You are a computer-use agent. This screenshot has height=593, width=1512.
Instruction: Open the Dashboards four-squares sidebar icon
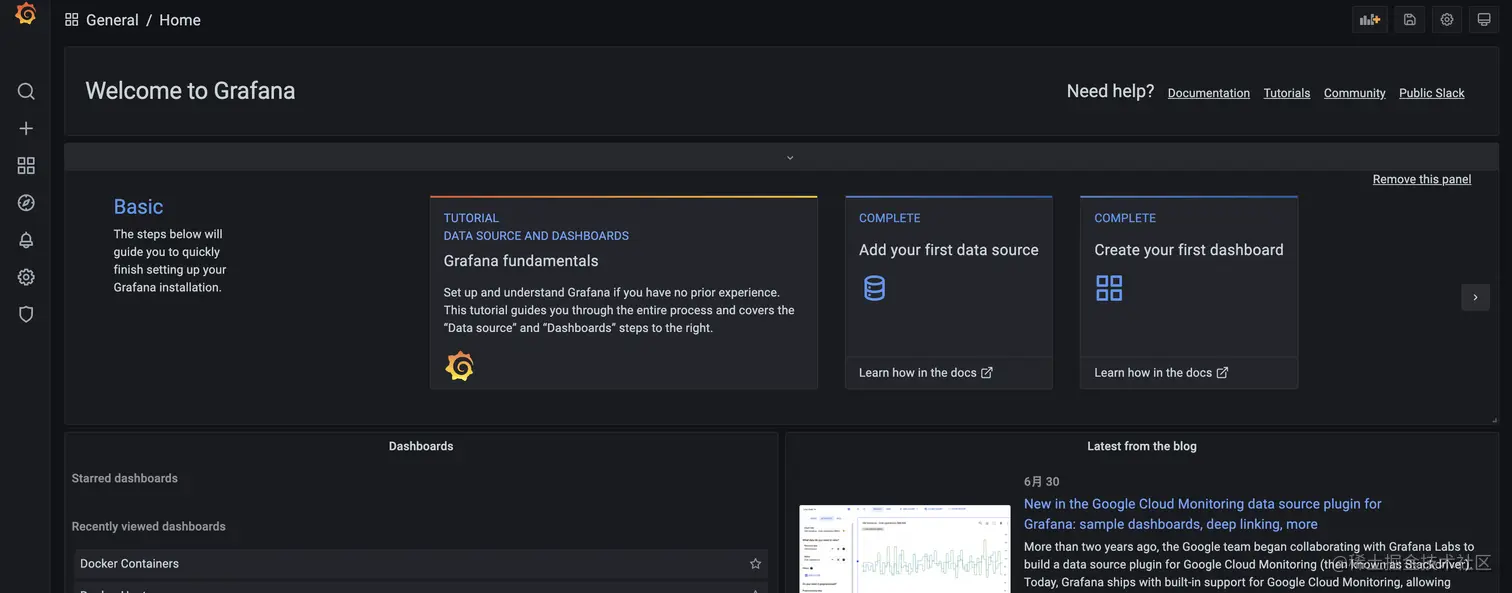(26, 165)
